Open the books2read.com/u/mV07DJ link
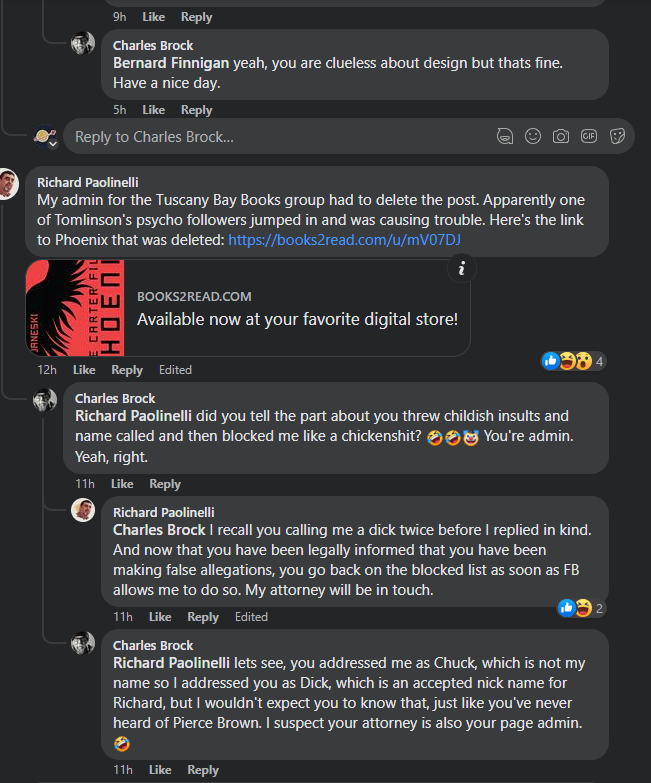The height and width of the screenshot is (783, 651). (344, 240)
